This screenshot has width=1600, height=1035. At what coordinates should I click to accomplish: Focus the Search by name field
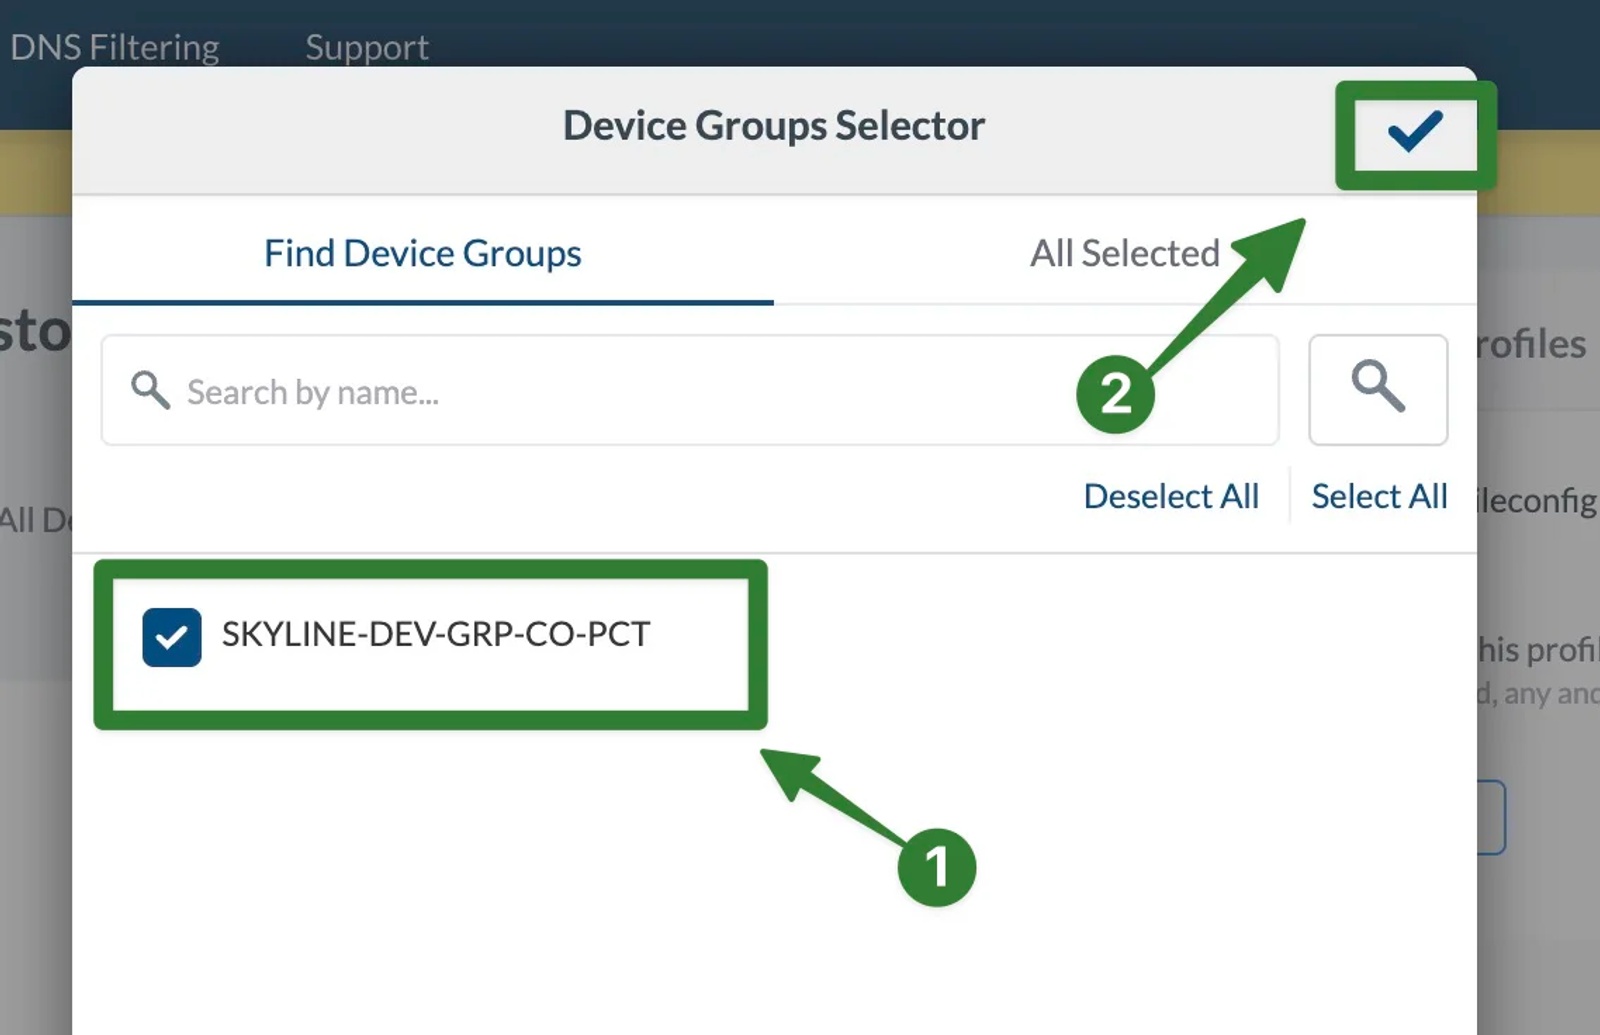[690, 390]
